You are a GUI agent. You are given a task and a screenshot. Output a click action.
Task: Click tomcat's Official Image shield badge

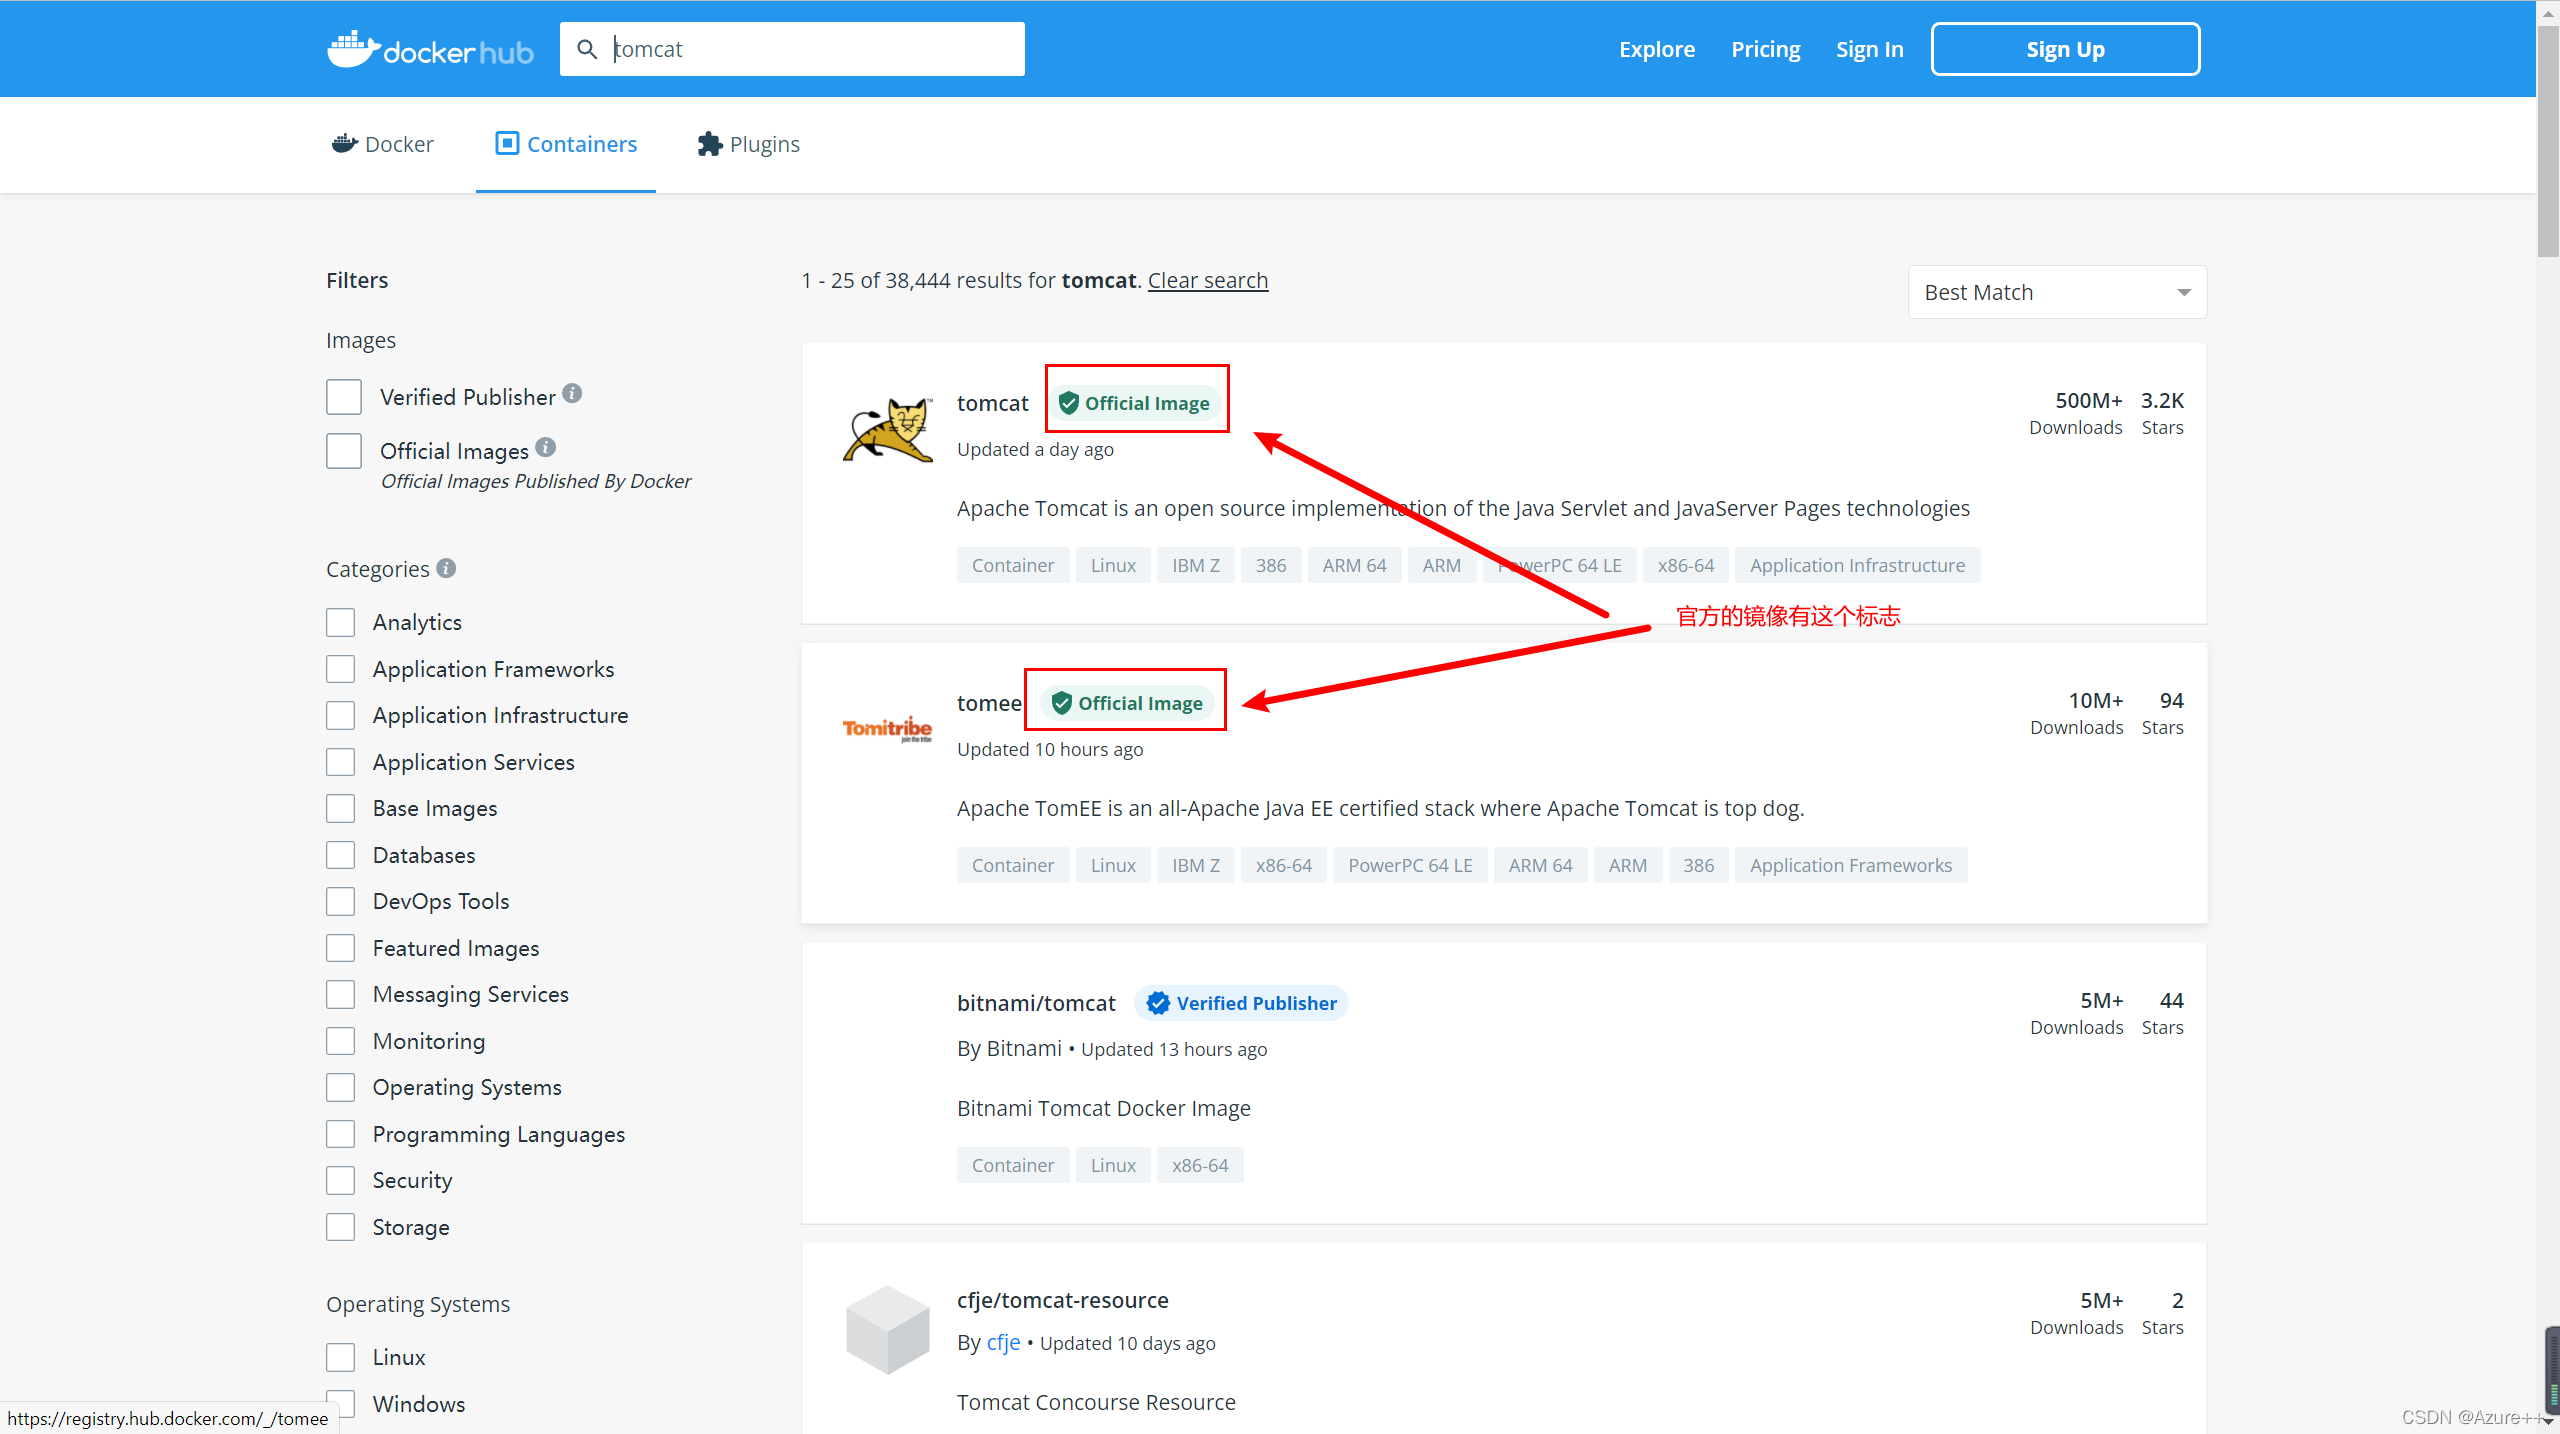click(x=1134, y=403)
